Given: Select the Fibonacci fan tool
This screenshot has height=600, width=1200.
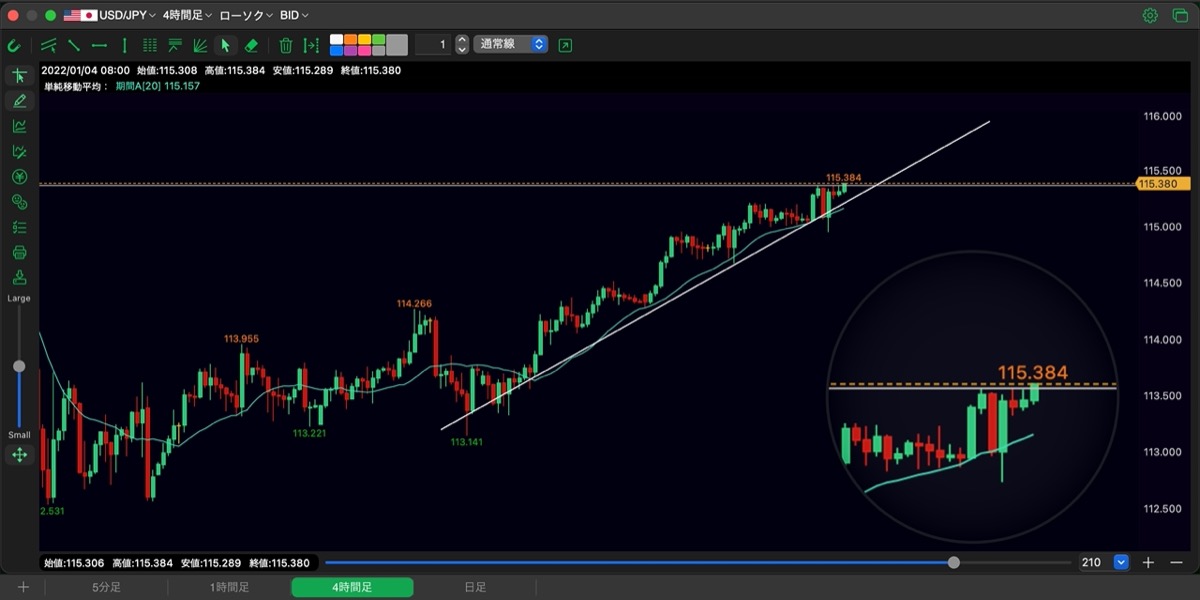Looking at the screenshot, I should click(x=200, y=45).
